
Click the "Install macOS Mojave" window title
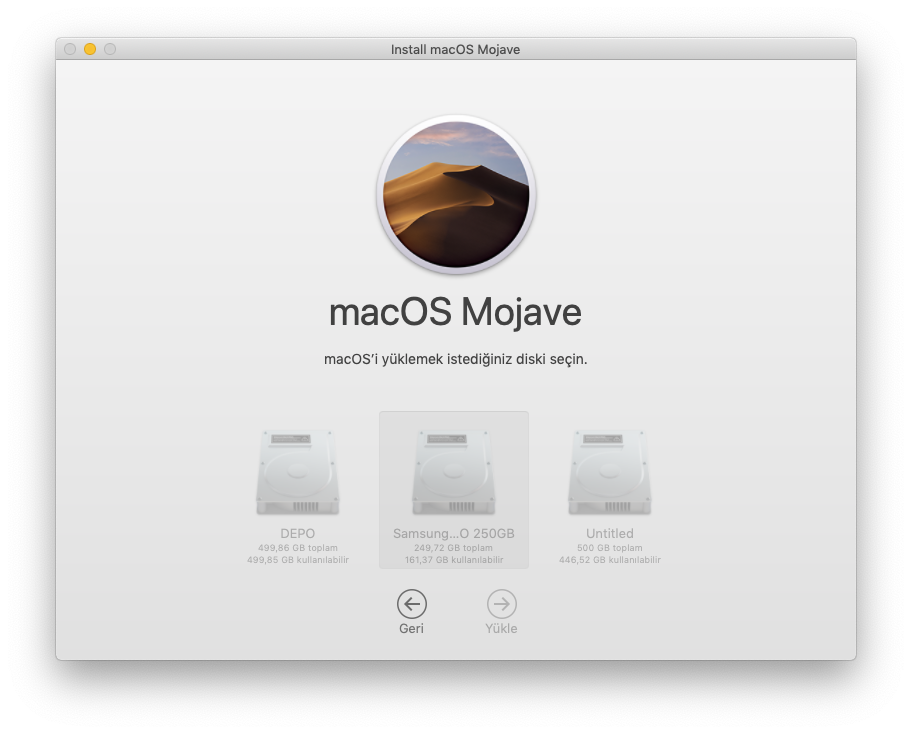pyautogui.click(x=455, y=49)
